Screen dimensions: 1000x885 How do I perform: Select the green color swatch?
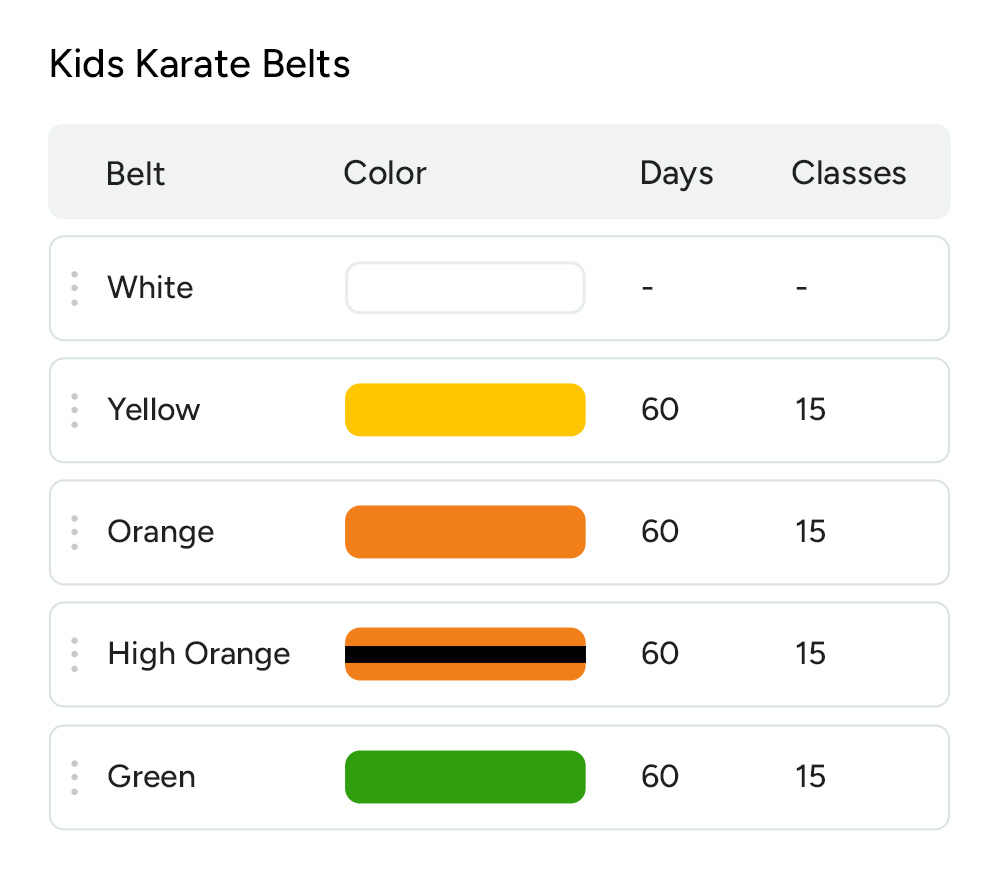465,777
